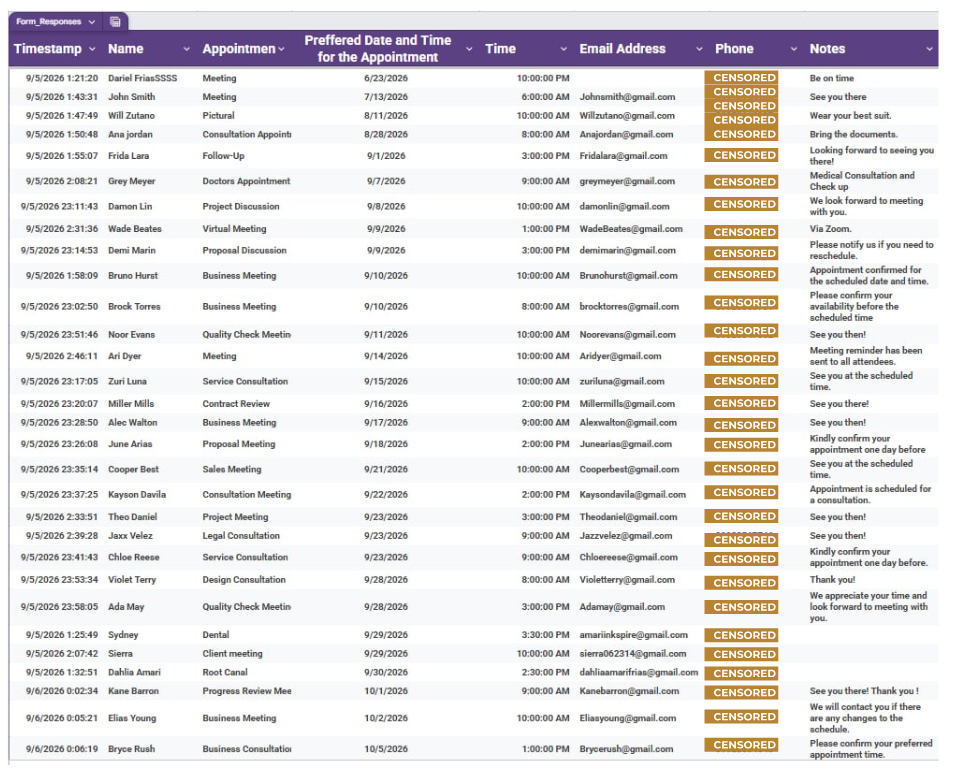Click the name Chloe Reese
This screenshot has height=776, width=962.
[134, 558]
